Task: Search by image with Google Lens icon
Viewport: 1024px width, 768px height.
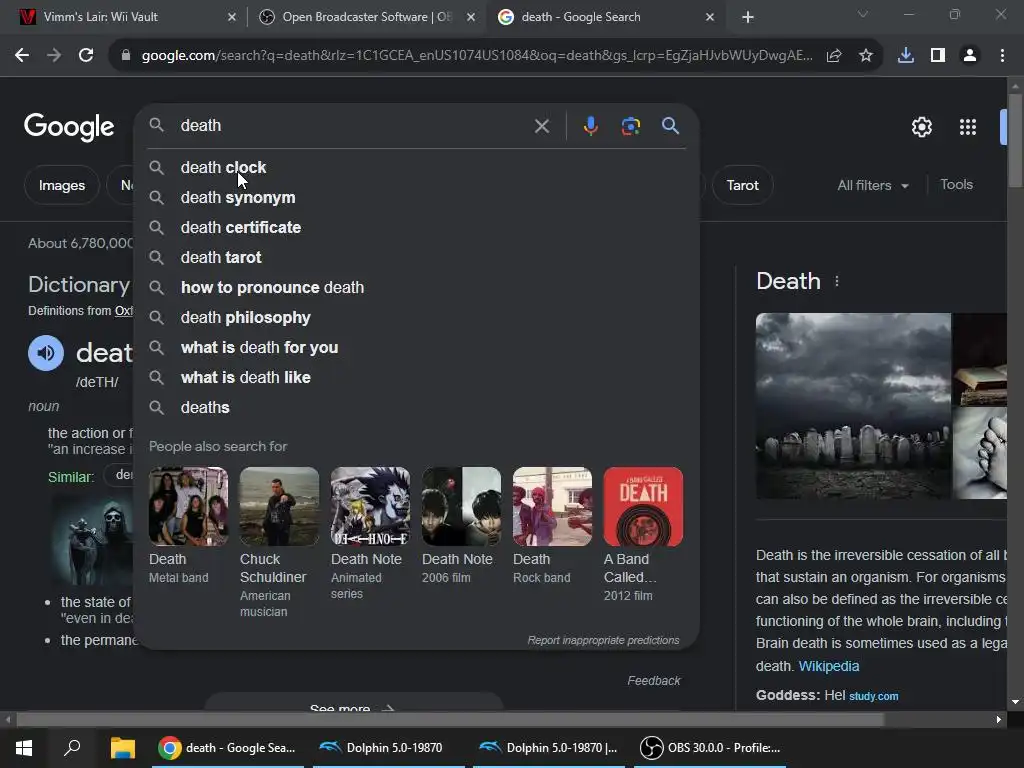Action: click(x=630, y=126)
